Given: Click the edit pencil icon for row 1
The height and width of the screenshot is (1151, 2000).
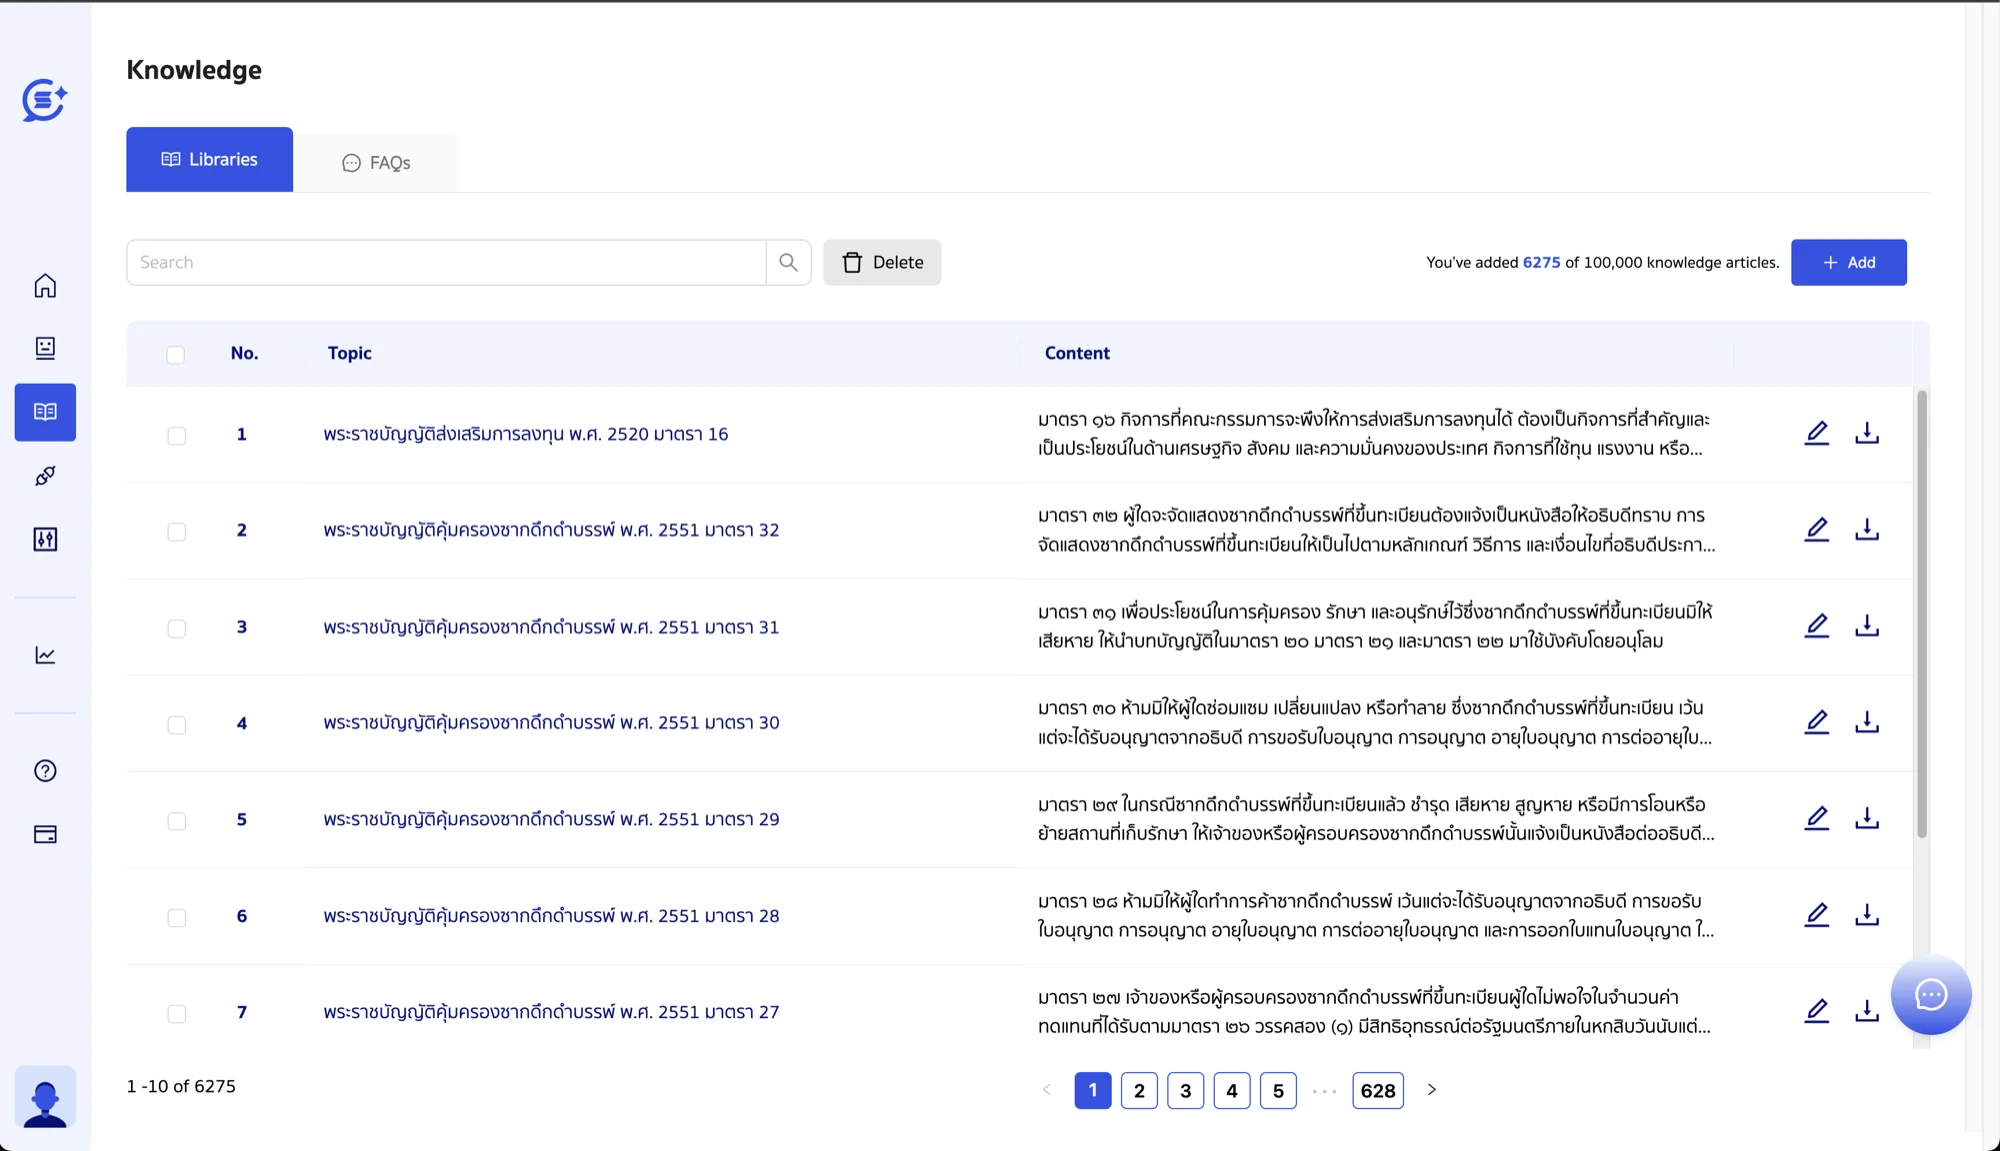Looking at the screenshot, I should coord(1816,433).
